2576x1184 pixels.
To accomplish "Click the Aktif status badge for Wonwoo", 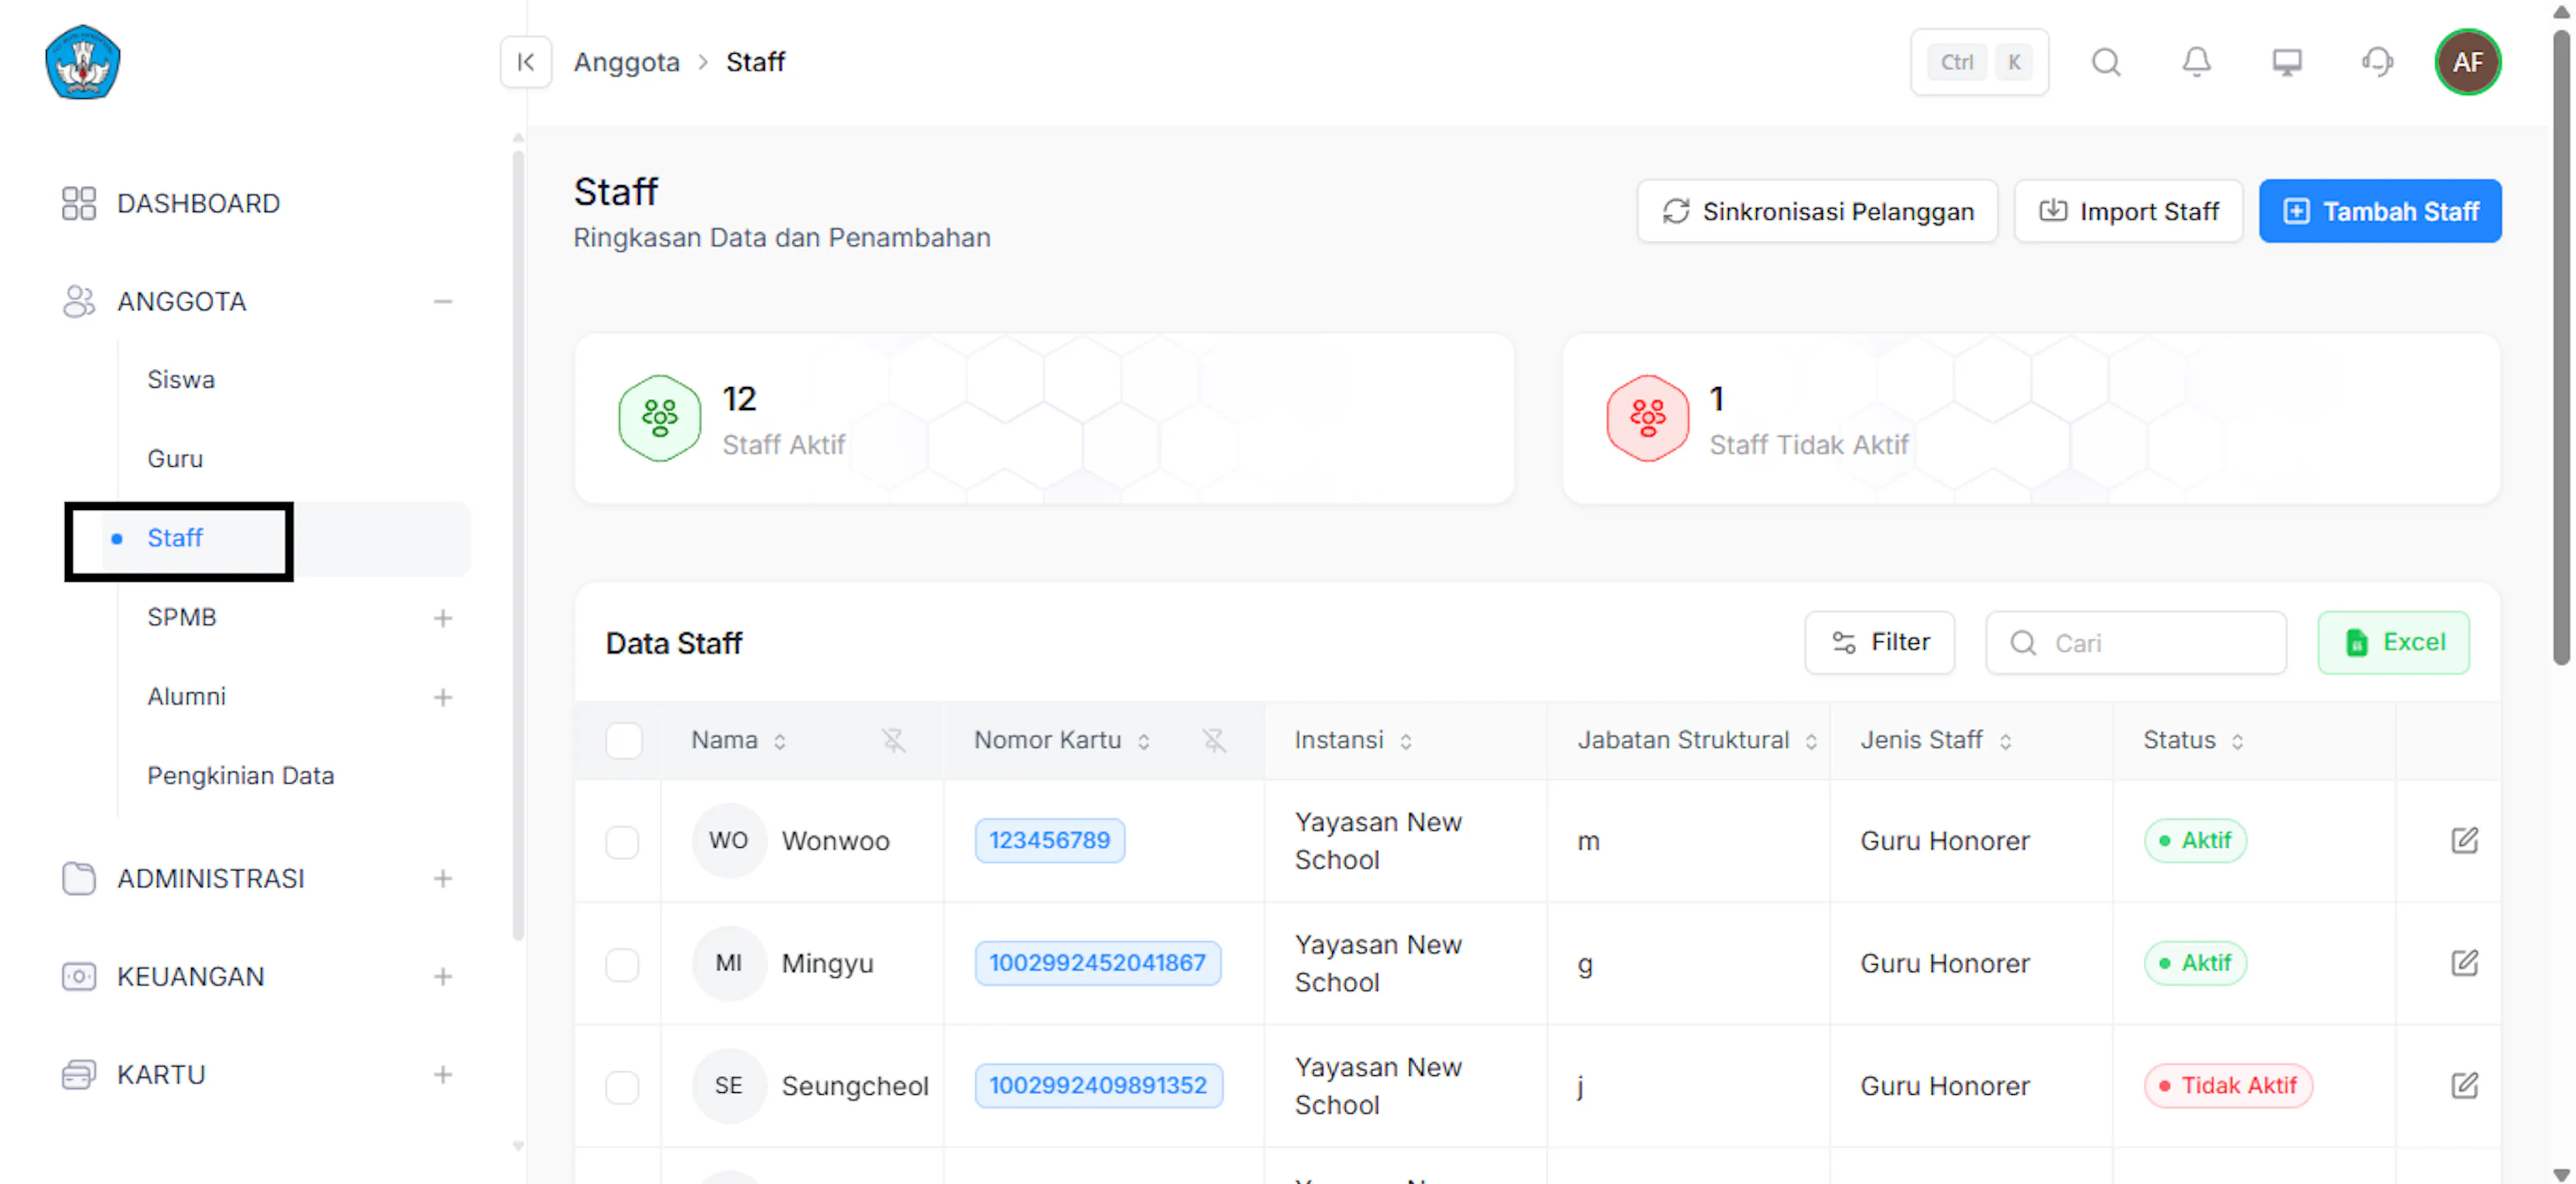I will (x=2195, y=840).
